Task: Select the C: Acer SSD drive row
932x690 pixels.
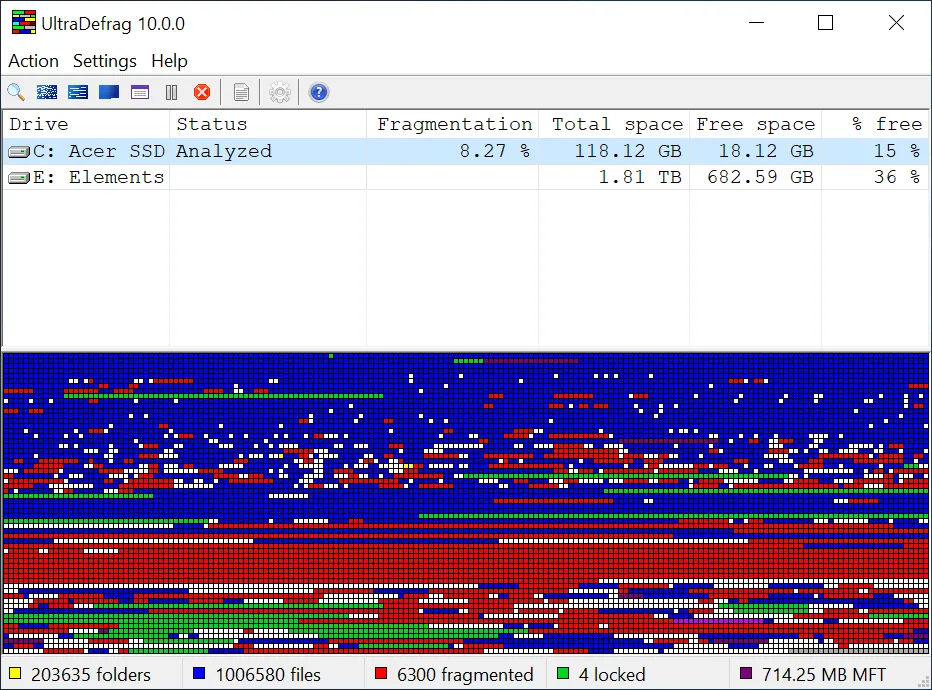Action: tap(100, 151)
